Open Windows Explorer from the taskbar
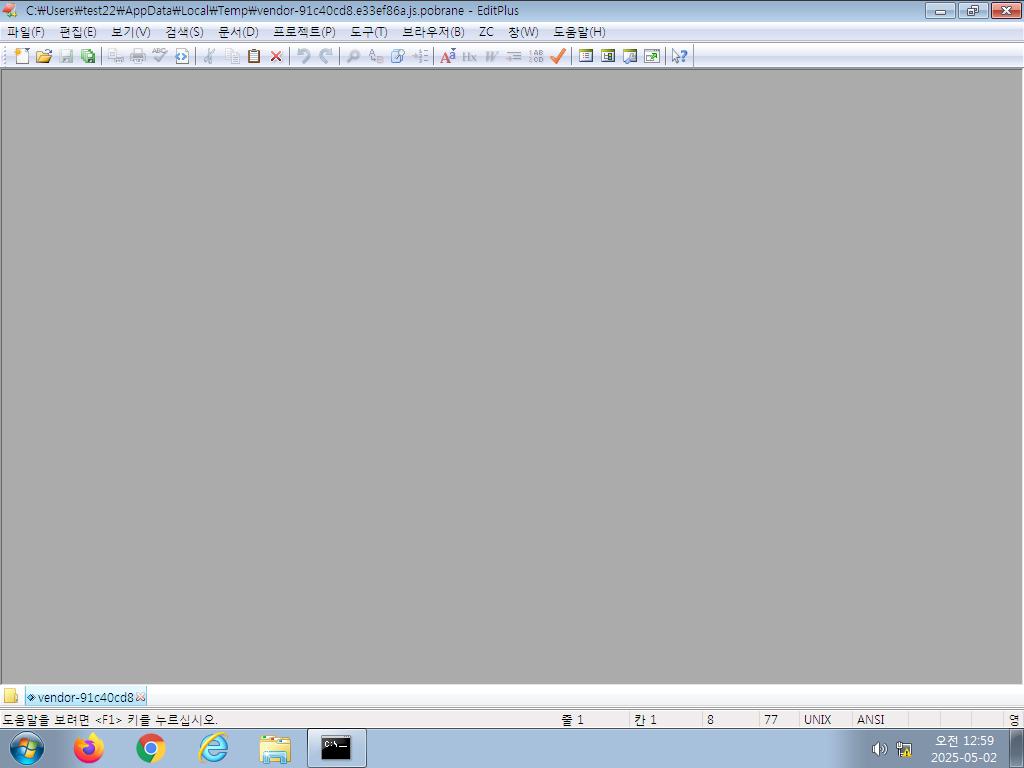Viewport: 1024px width, 768px height. 275,749
